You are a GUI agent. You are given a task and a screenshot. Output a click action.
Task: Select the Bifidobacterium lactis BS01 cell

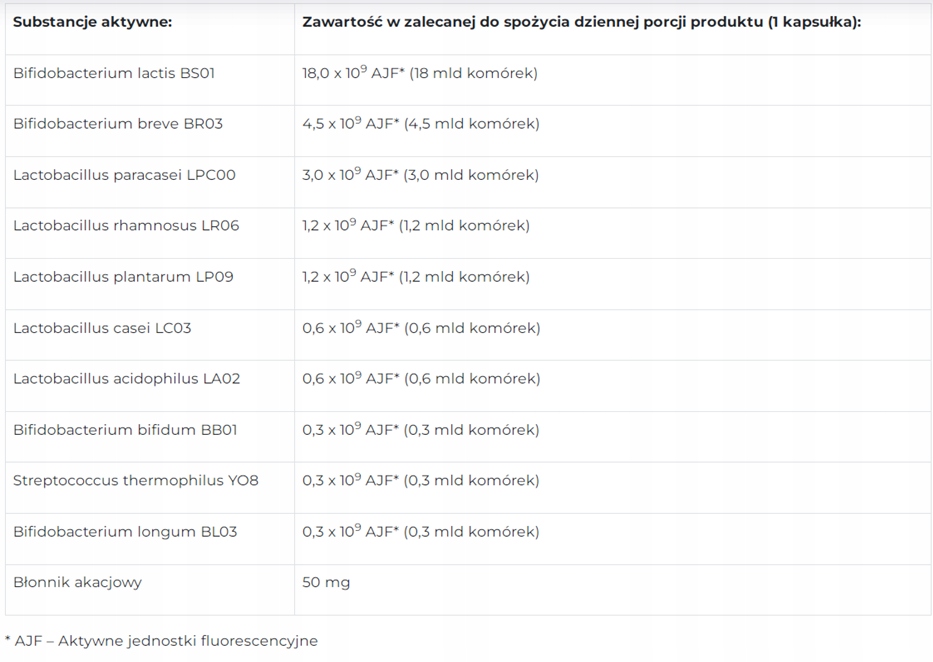tap(114, 73)
